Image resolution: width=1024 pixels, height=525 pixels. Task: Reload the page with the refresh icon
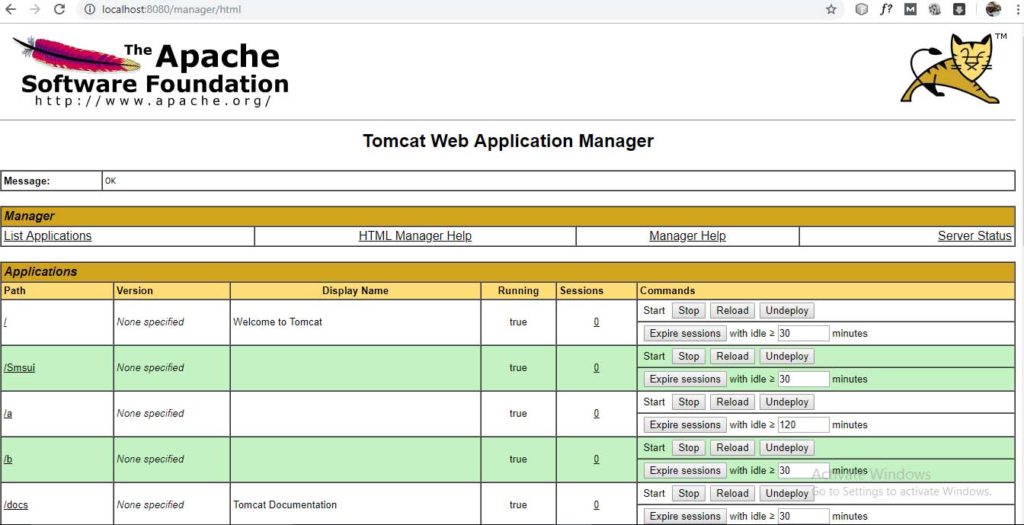[x=59, y=9]
